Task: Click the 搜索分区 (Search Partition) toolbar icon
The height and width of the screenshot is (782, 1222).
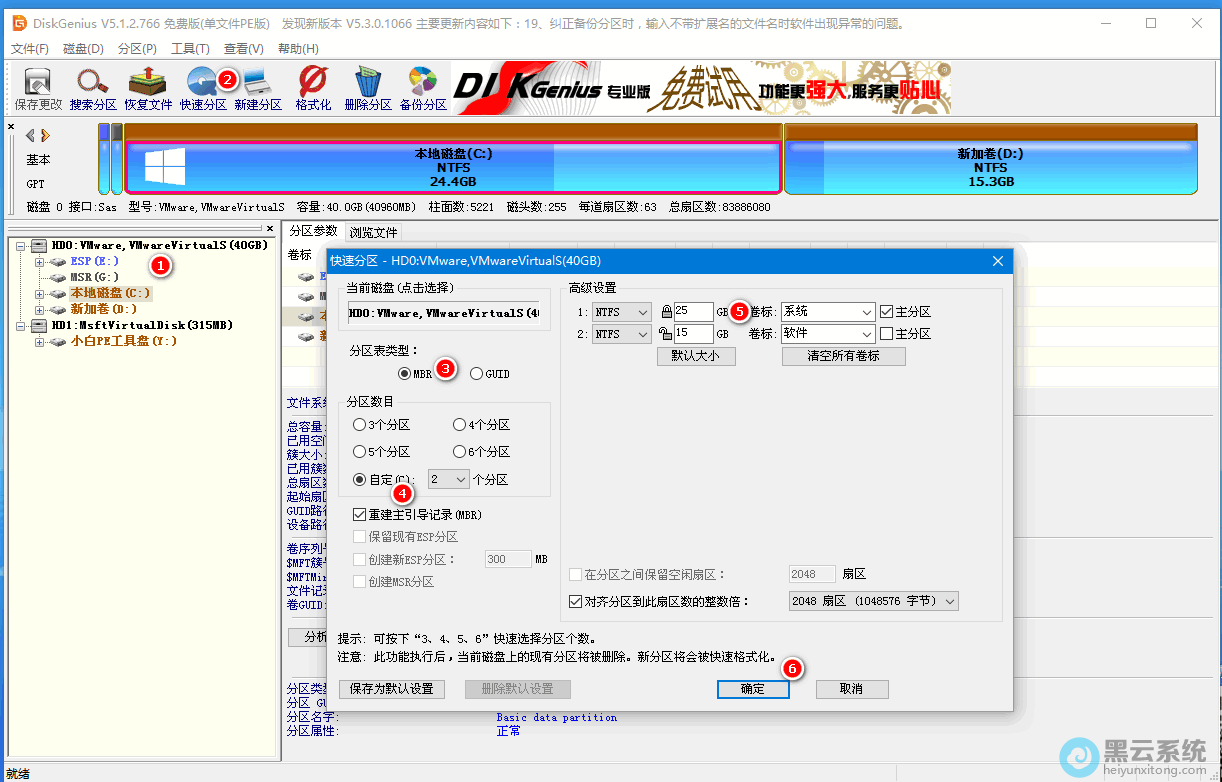Action: [x=93, y=87]
